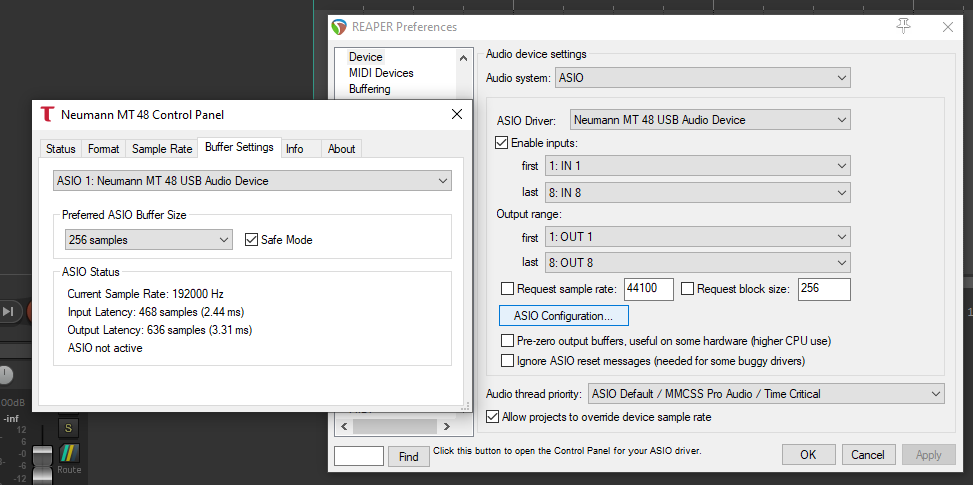Select the Buffer Settings tab
This screenshot has height=485, width=973.
tap(239, 148)
